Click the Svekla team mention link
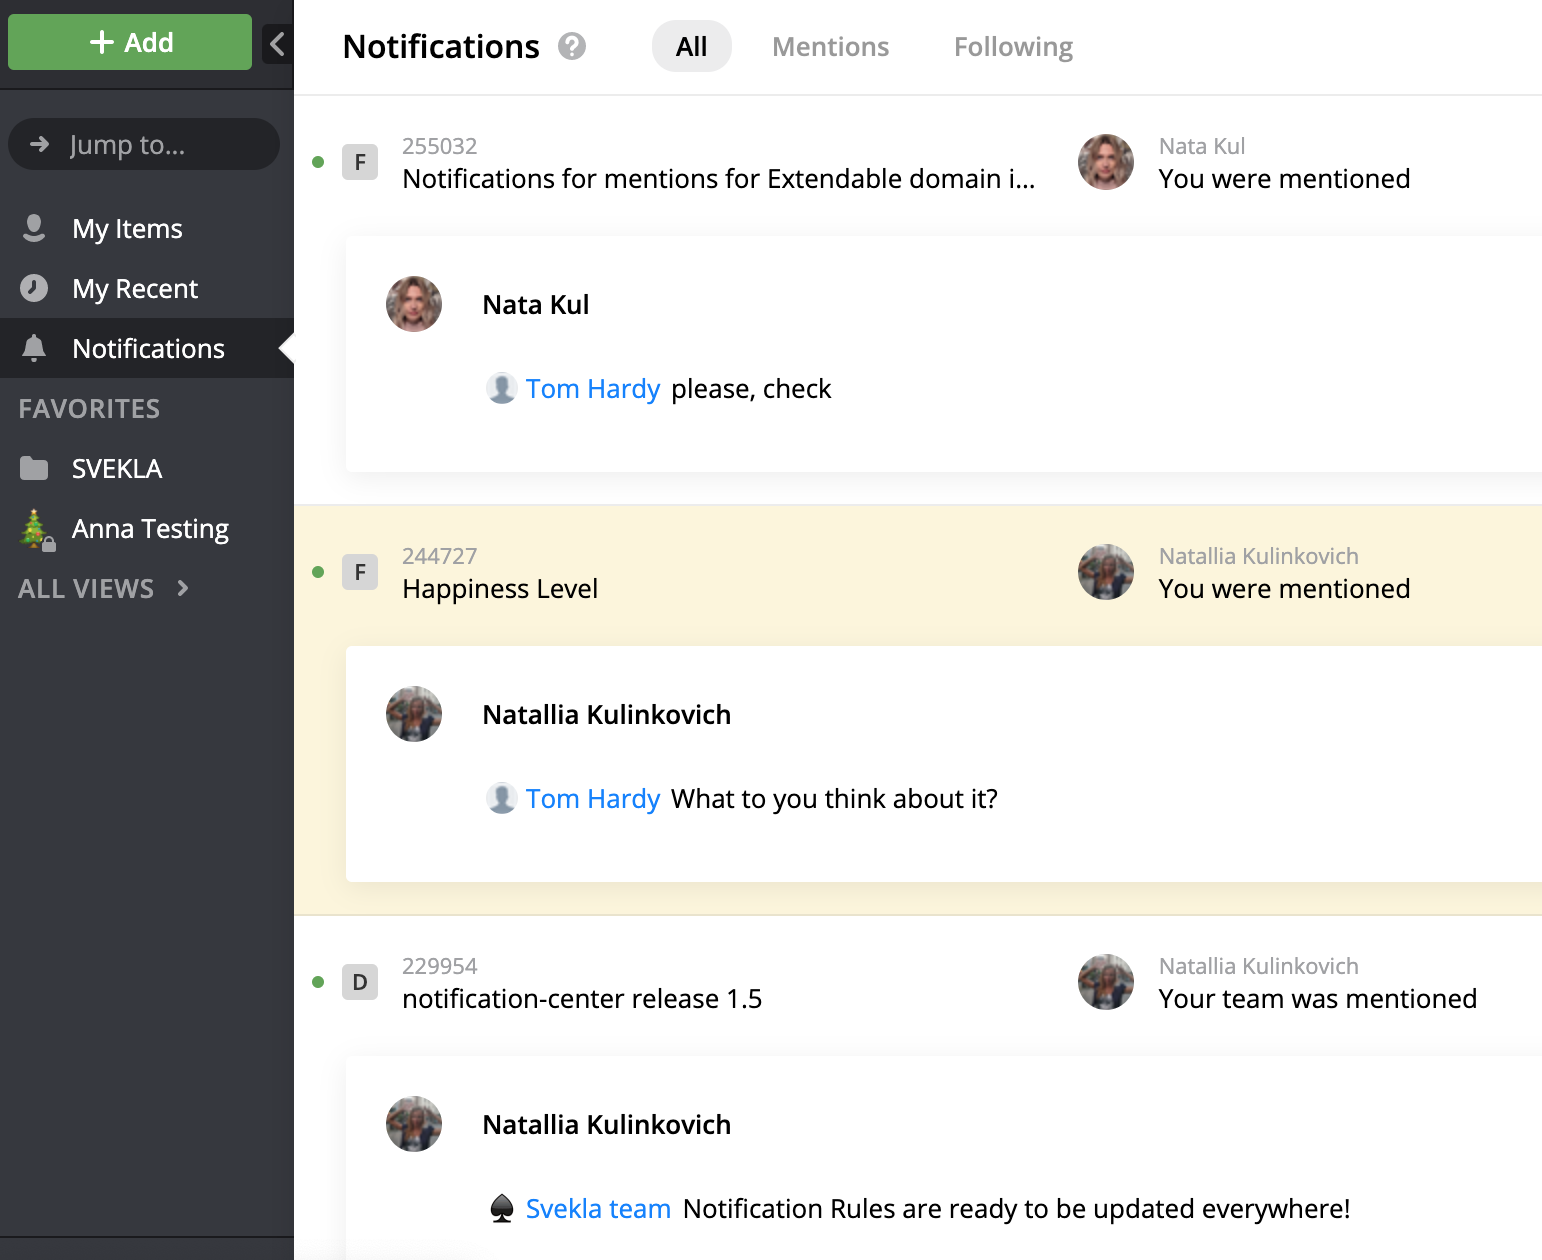This screenshot has height=1260, width=1542. [597, 1209]
